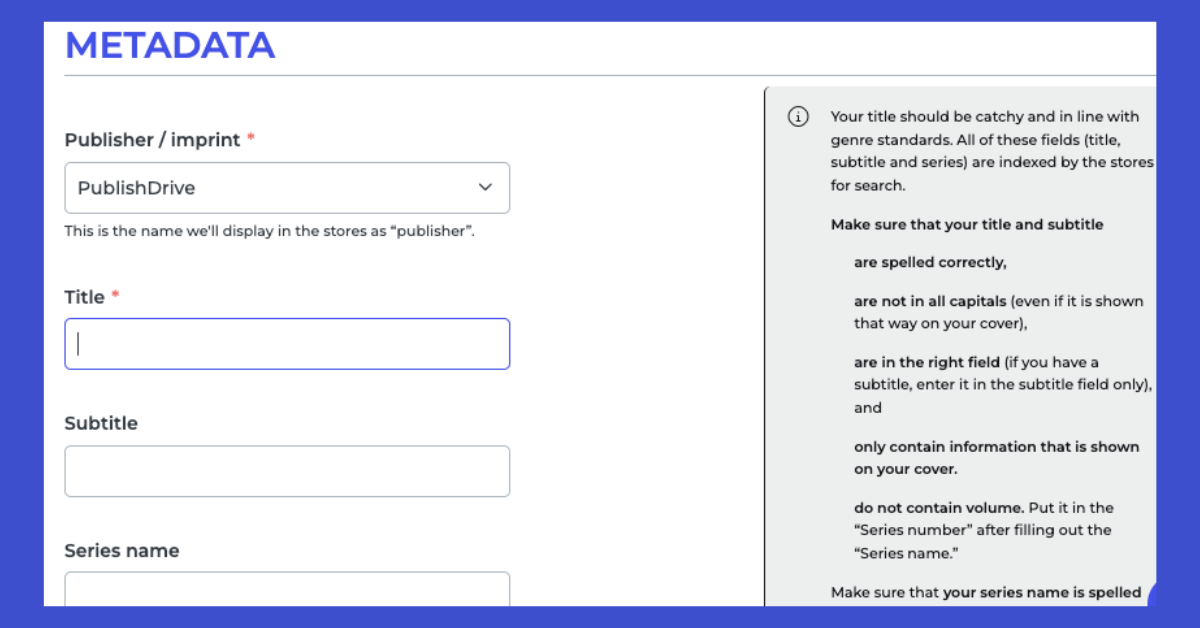The height and width of the screenshot is (628, 1200).
Task: Click the Publisher / imprint field label
Action: click(x=152, y=139)
